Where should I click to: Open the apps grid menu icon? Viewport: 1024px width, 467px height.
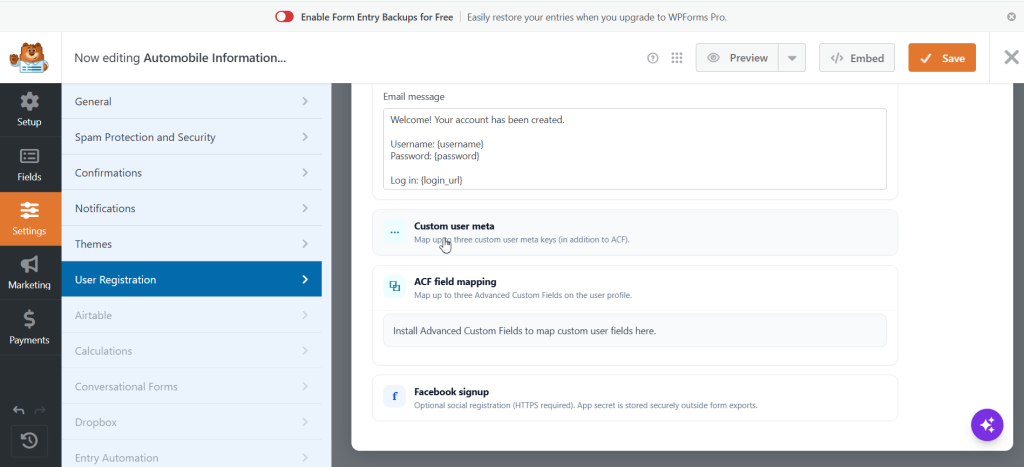(x=677, y=58)
